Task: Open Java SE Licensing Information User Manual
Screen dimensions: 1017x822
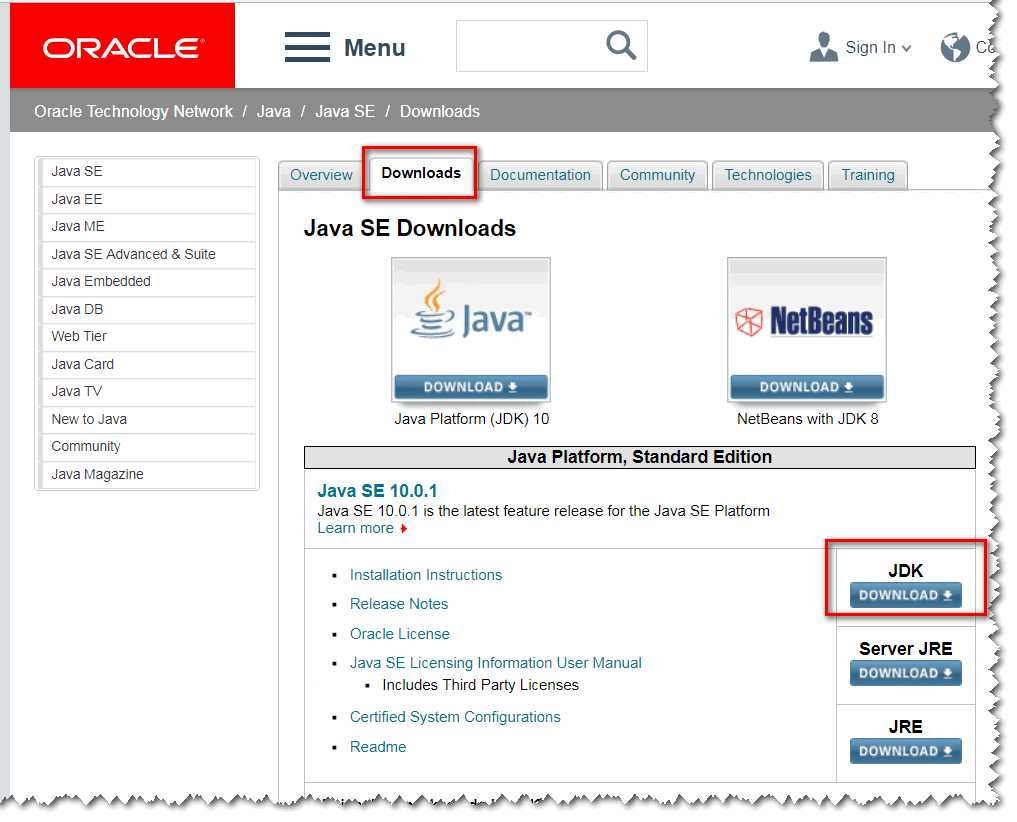Action: [496, 663]
